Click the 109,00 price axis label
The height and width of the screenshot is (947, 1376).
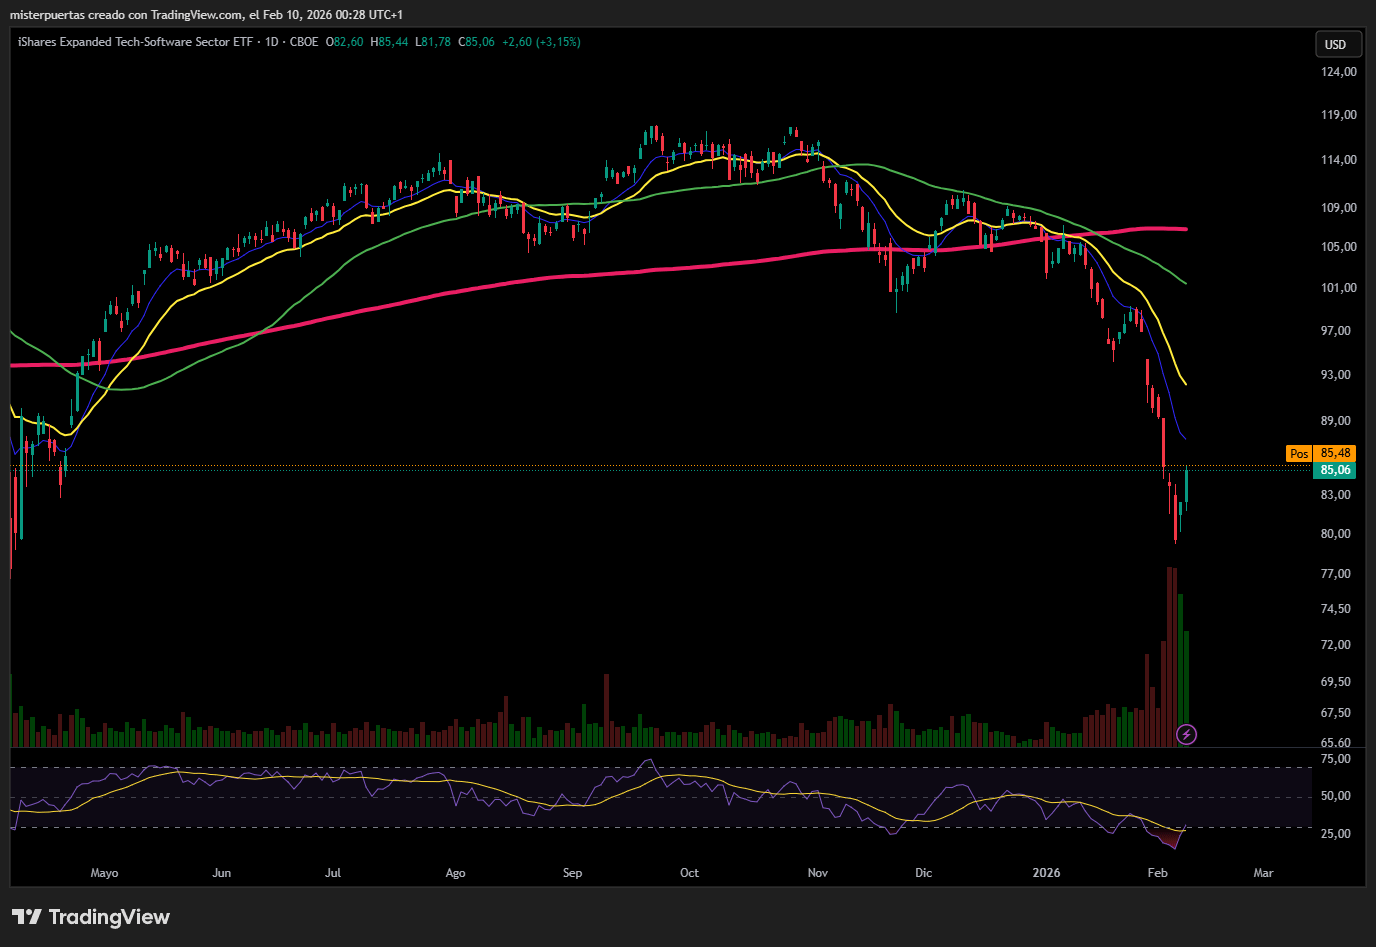point(1339,208)
